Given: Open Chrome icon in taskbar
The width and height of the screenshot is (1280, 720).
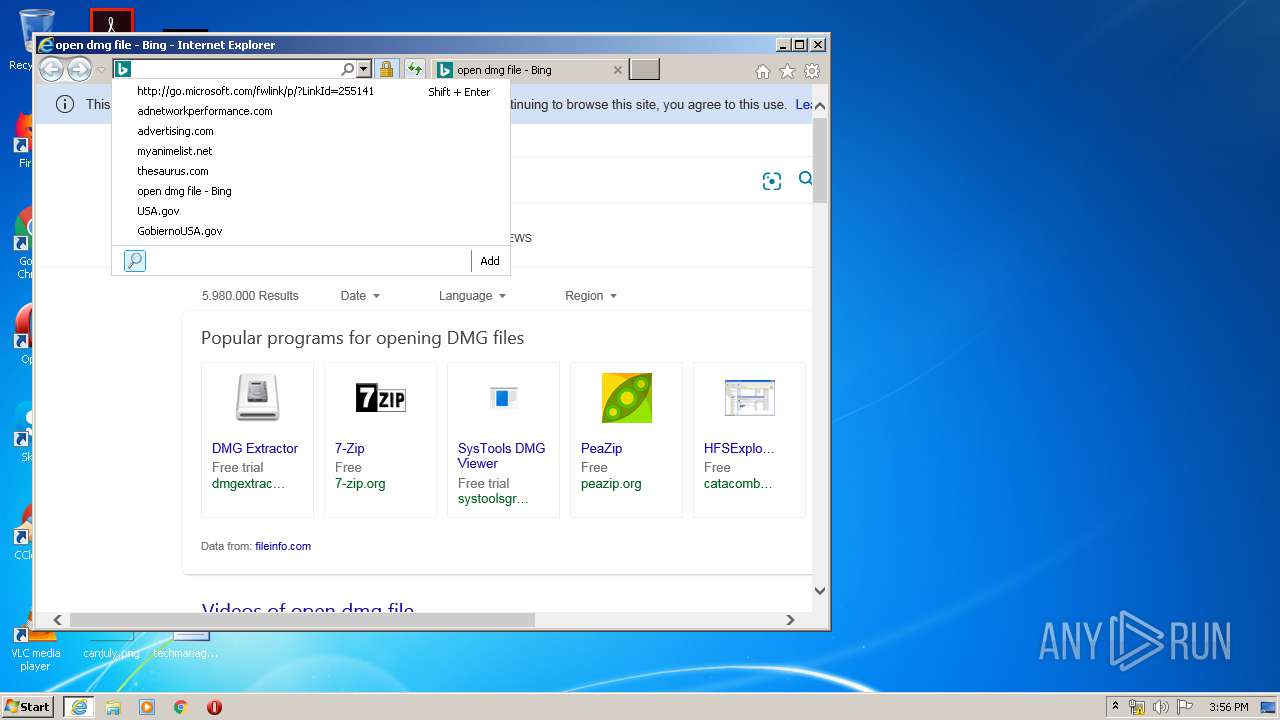Looking at the screenshot, I should (181, 707).
